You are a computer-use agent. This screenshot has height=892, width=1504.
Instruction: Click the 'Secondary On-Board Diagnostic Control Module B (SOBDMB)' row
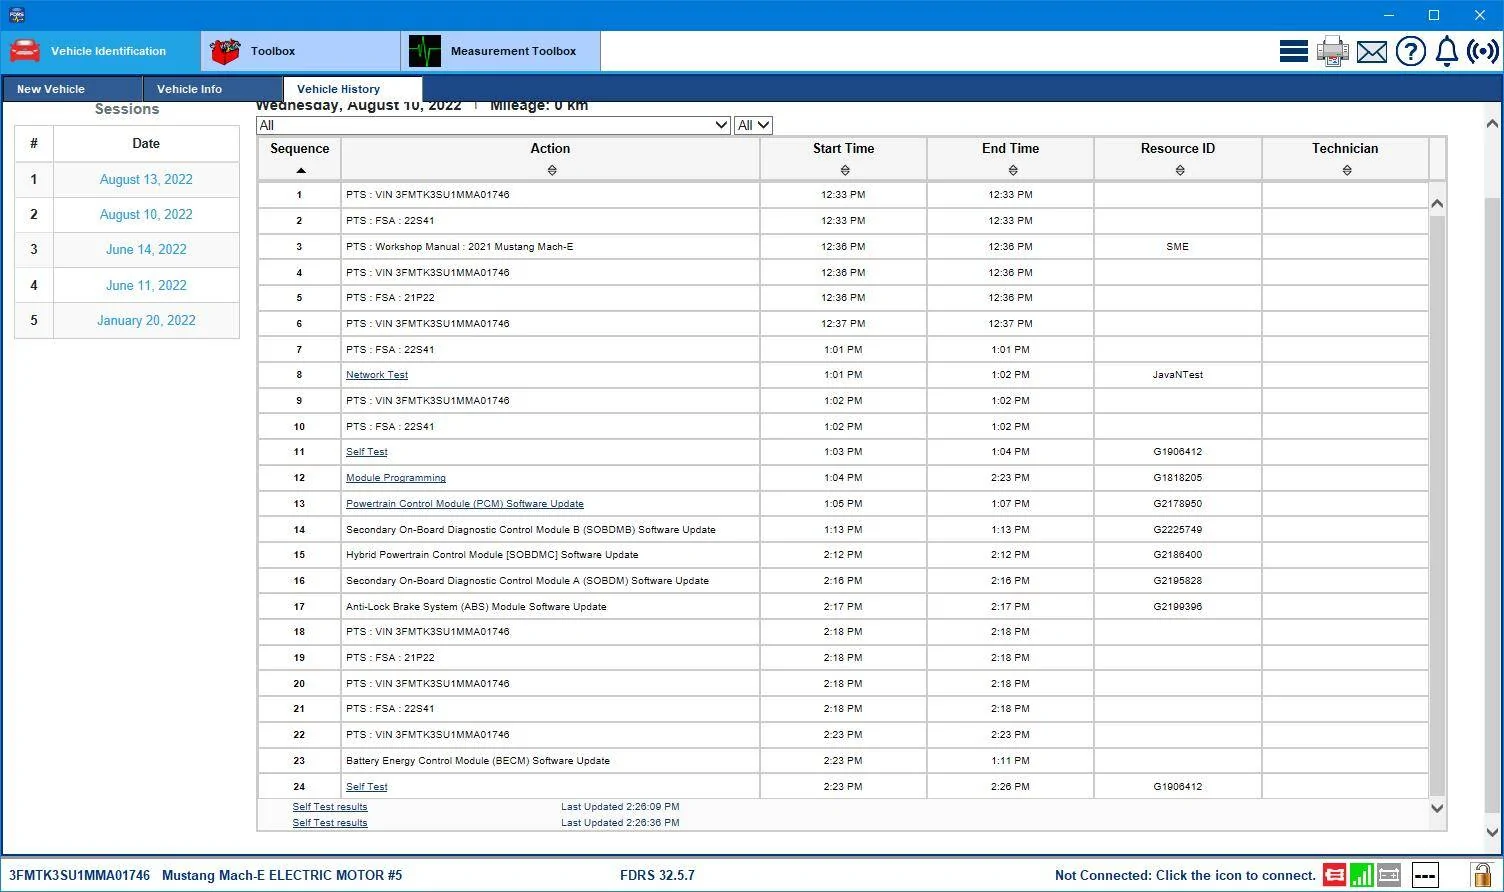pyautogui.click(x=843, y=530)
